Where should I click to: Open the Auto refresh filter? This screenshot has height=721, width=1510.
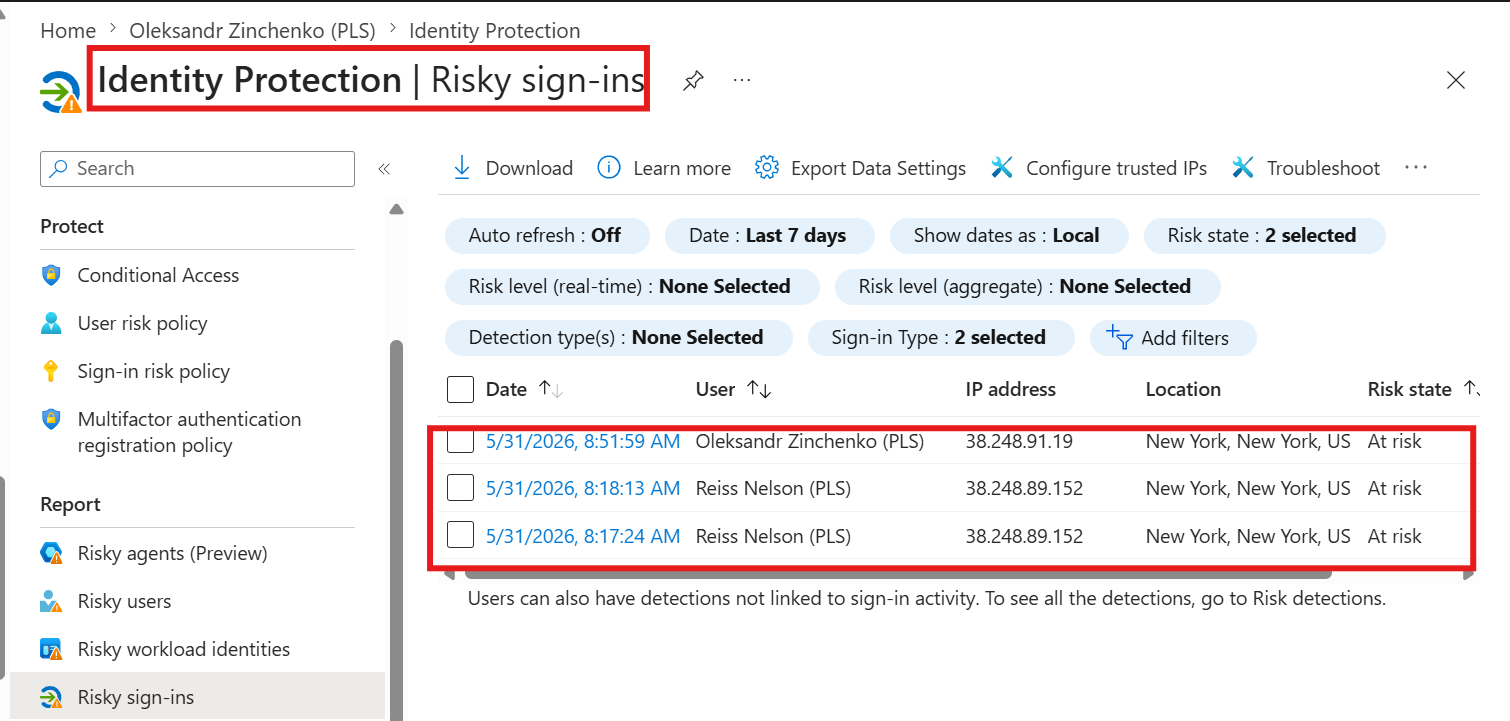(545, 236)
